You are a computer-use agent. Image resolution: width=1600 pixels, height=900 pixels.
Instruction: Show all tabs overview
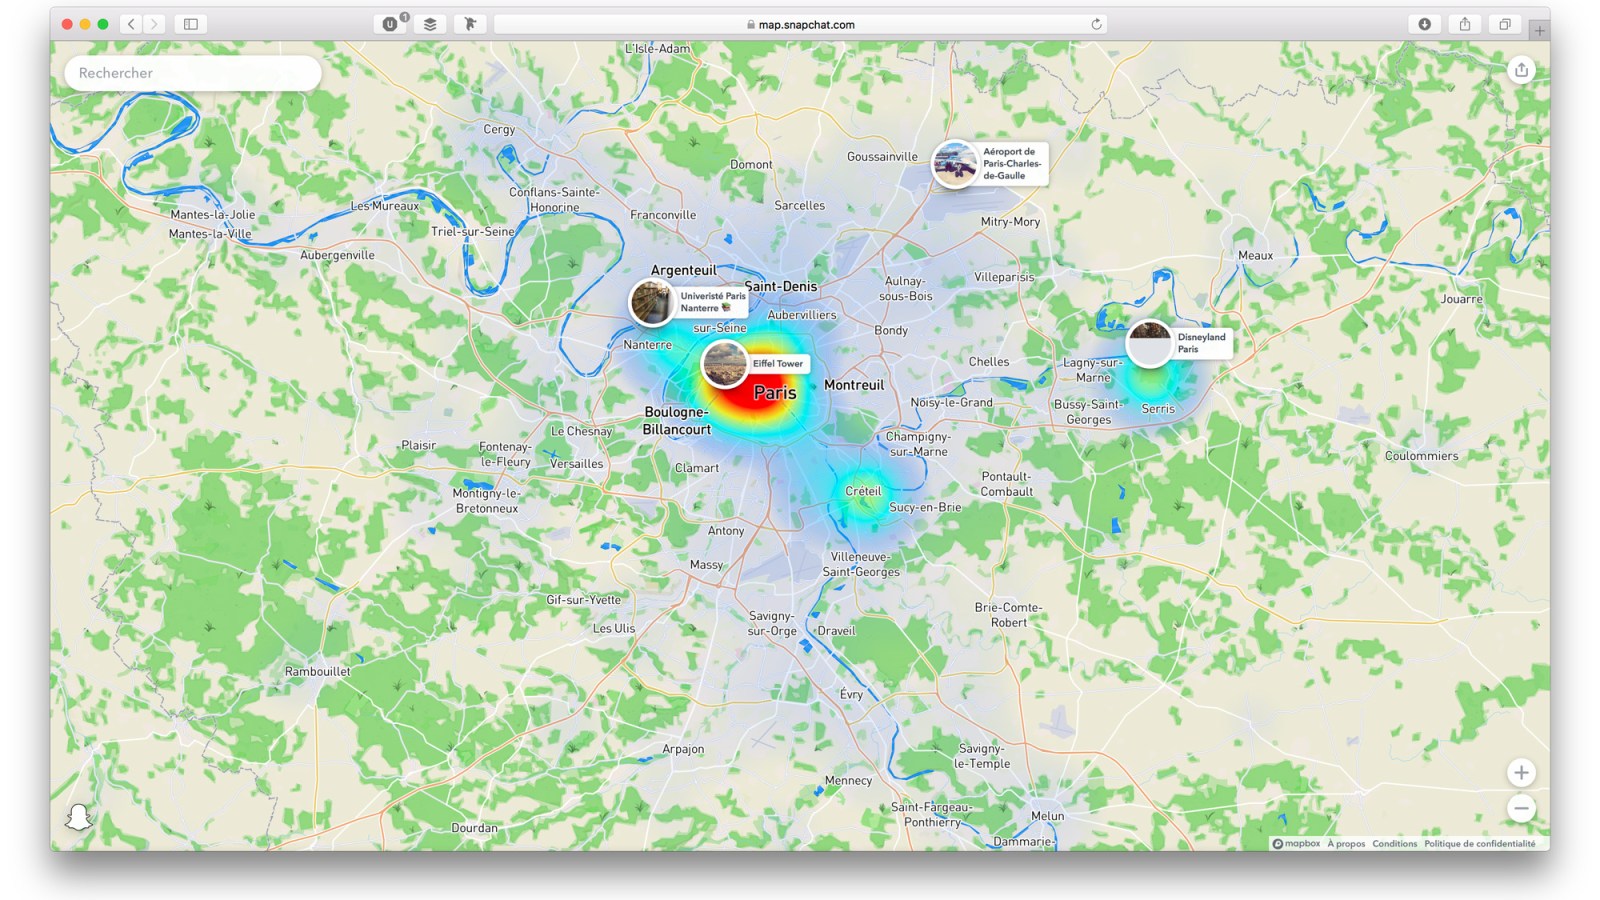pos(1504,24)
